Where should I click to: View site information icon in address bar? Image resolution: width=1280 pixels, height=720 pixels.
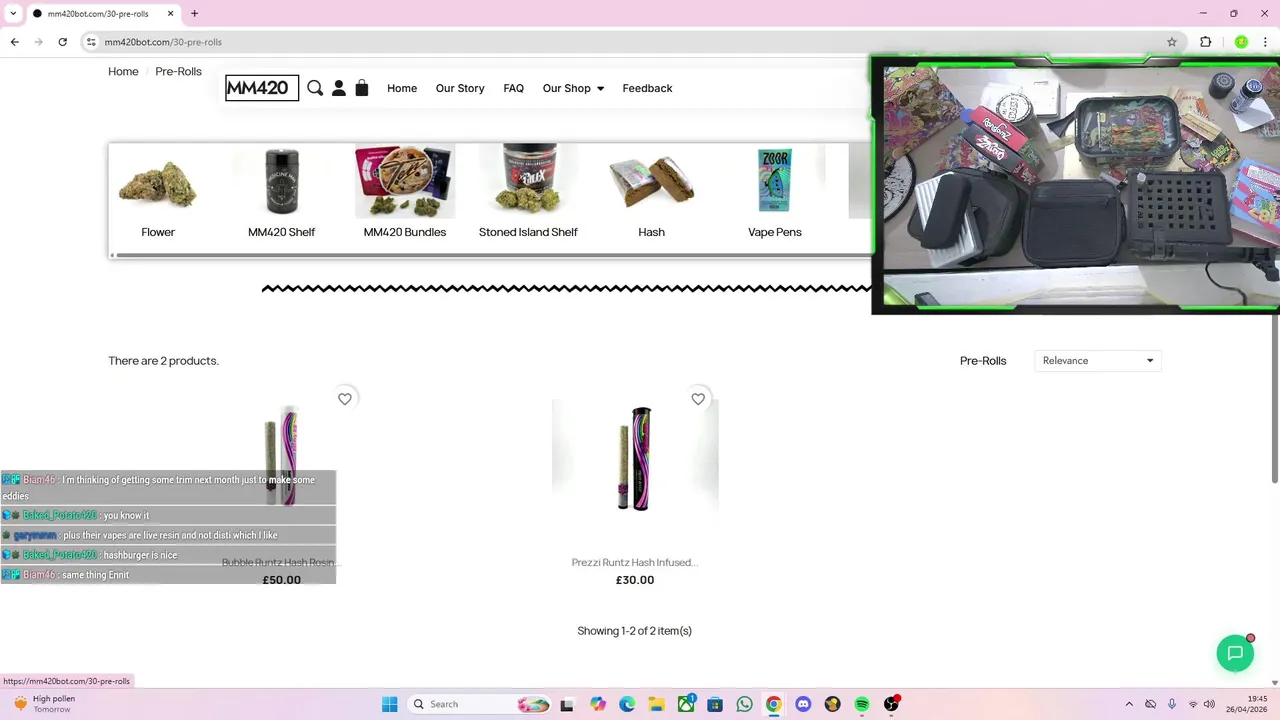tap(91, 42)
